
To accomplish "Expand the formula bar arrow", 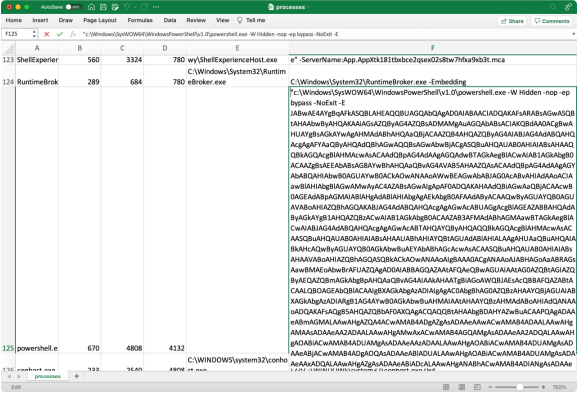I will click(573, 34).
